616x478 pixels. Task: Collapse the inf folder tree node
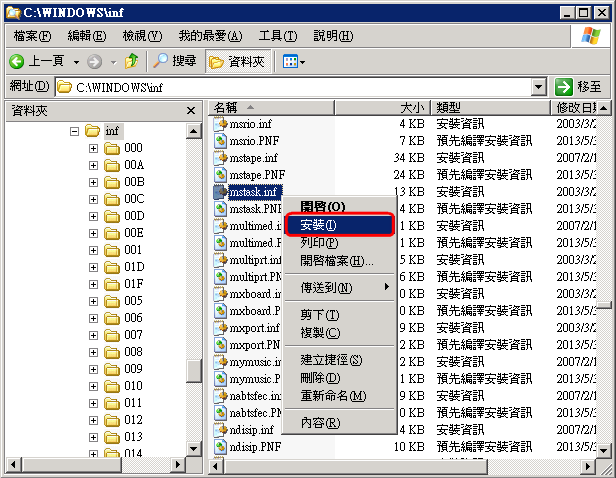tap(74, 131)
